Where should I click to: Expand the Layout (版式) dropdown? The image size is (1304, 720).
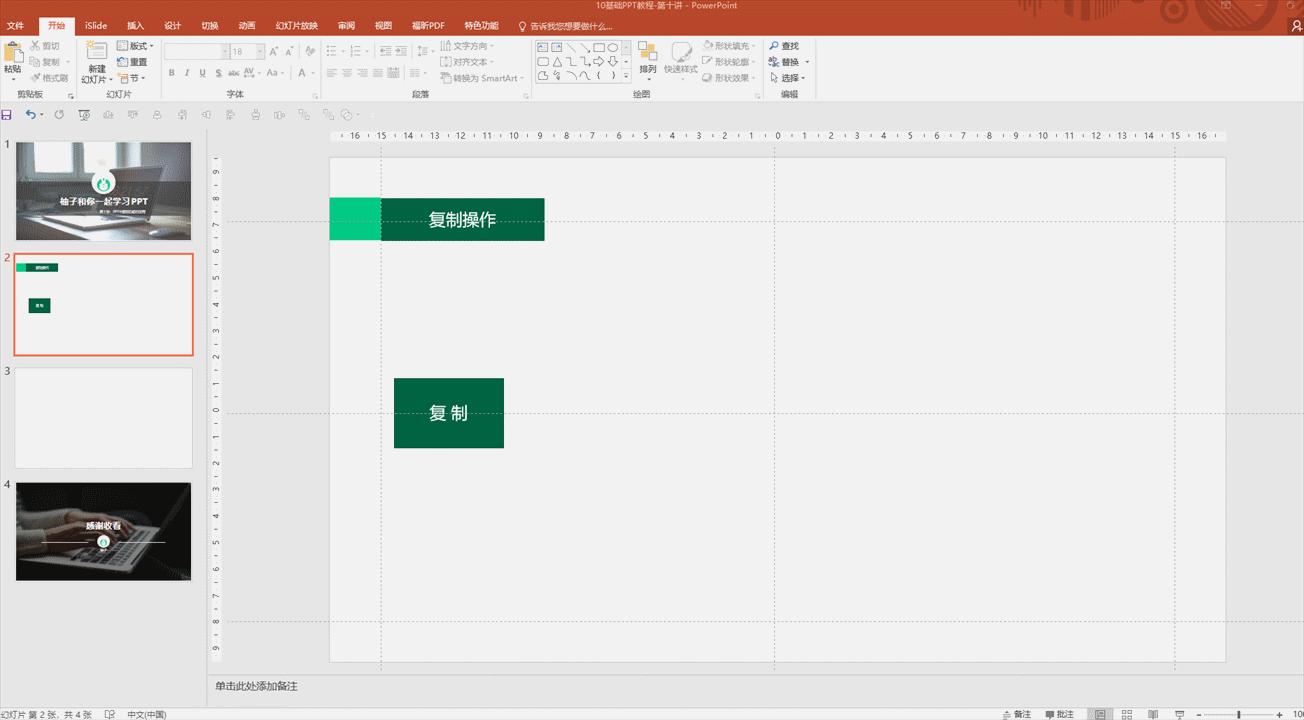click(136, 46)
